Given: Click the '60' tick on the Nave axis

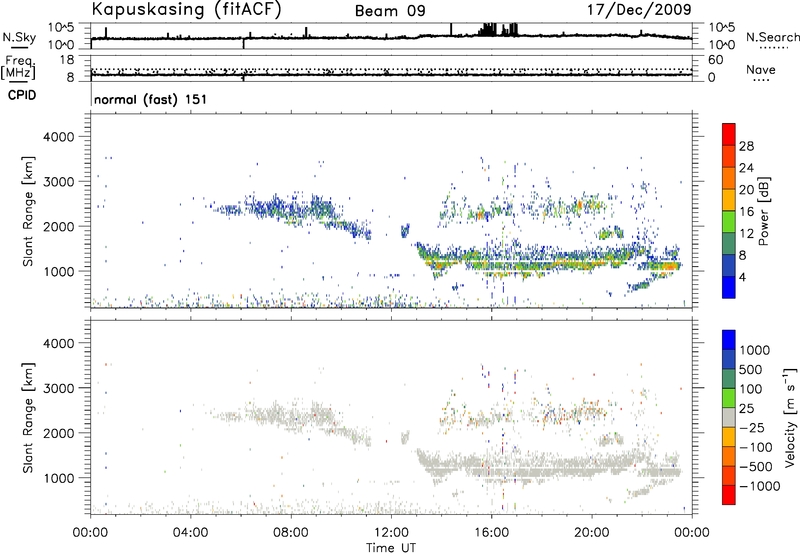Looking at the screenshot, I should click(715, 60).
